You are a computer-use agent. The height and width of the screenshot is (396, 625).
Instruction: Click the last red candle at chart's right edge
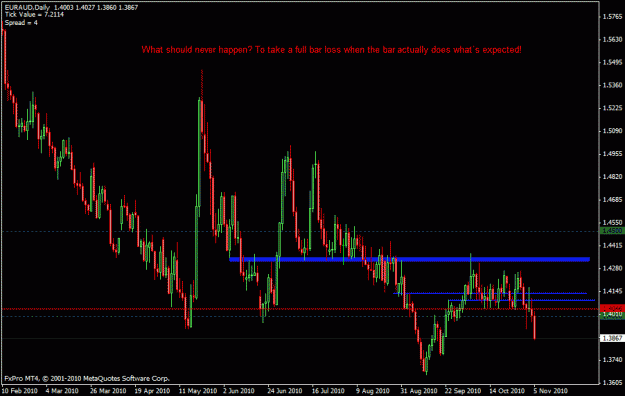535,327
